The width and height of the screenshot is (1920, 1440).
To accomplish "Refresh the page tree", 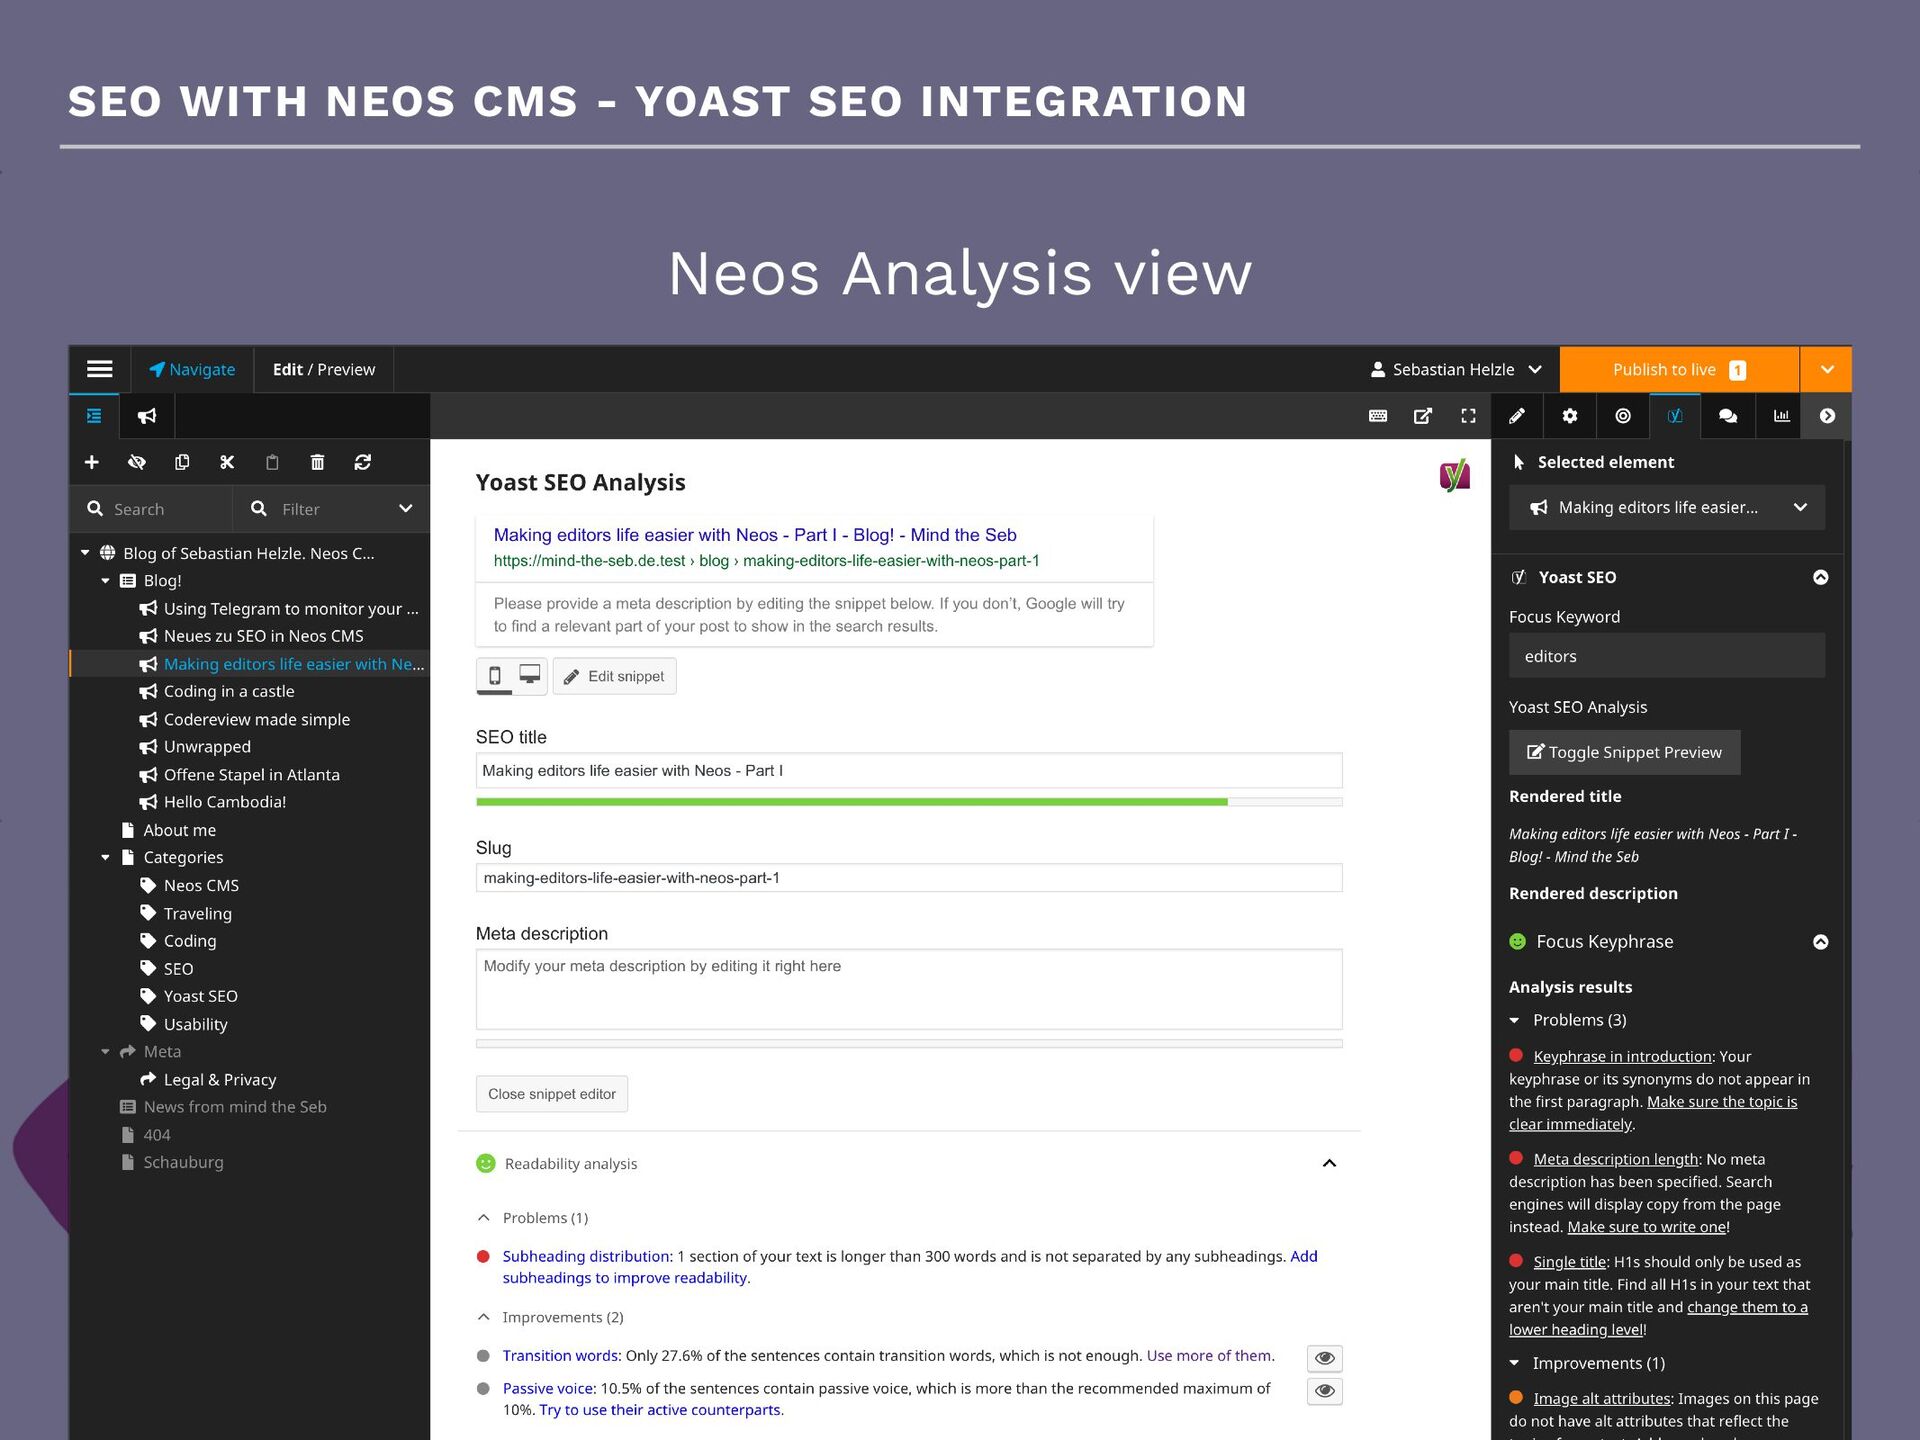I will pyautogui.click(x=363, y=462).
